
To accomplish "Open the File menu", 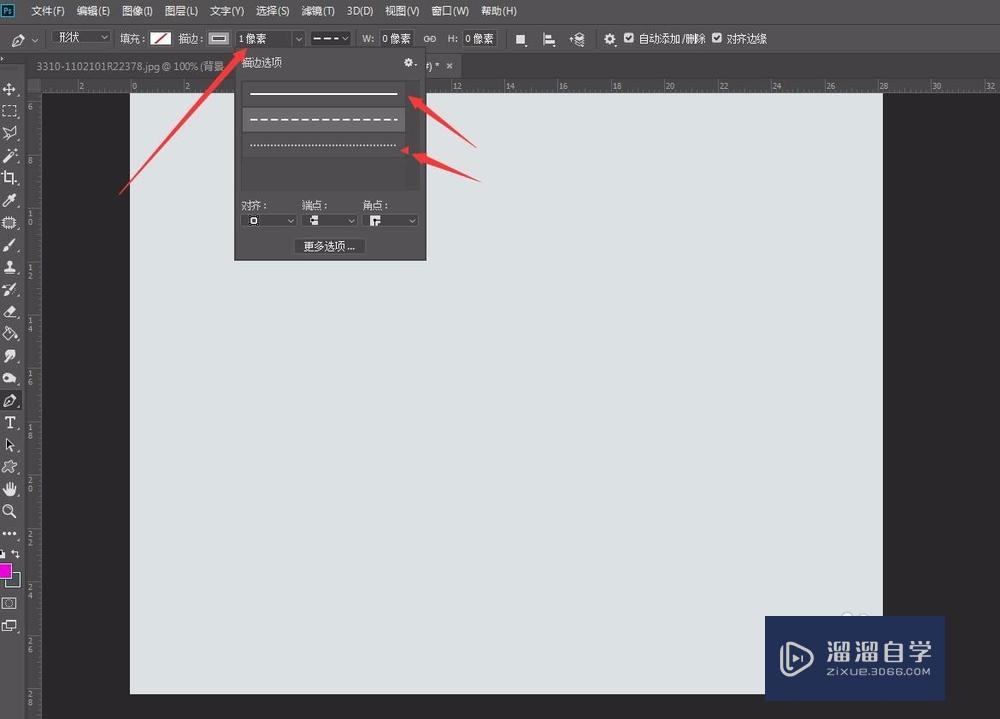I will point(48,11).
